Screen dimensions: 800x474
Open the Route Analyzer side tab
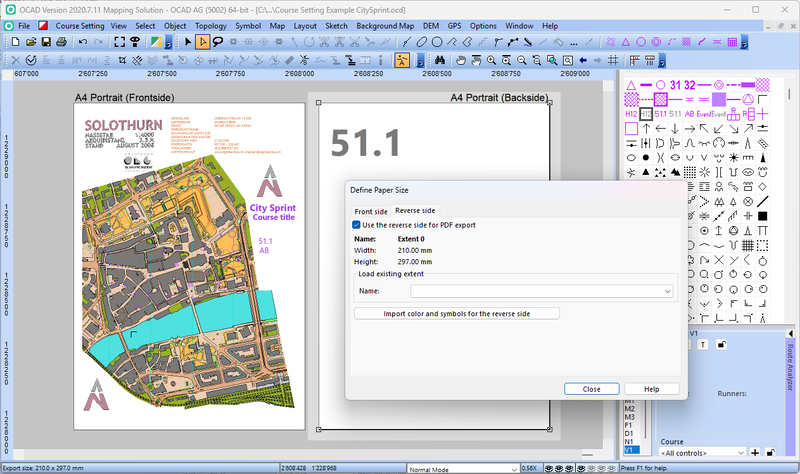[790, 367]
